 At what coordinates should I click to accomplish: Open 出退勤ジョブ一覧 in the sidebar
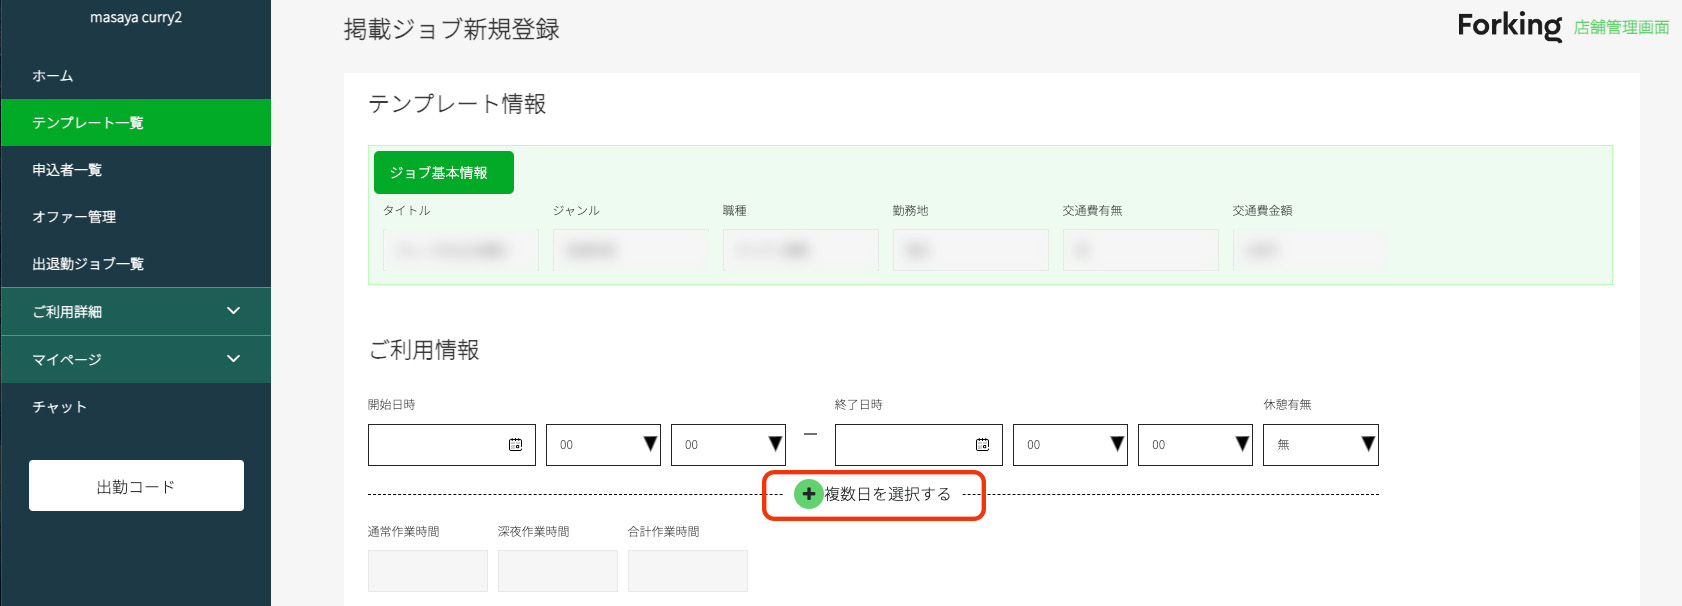pos(88,264)
